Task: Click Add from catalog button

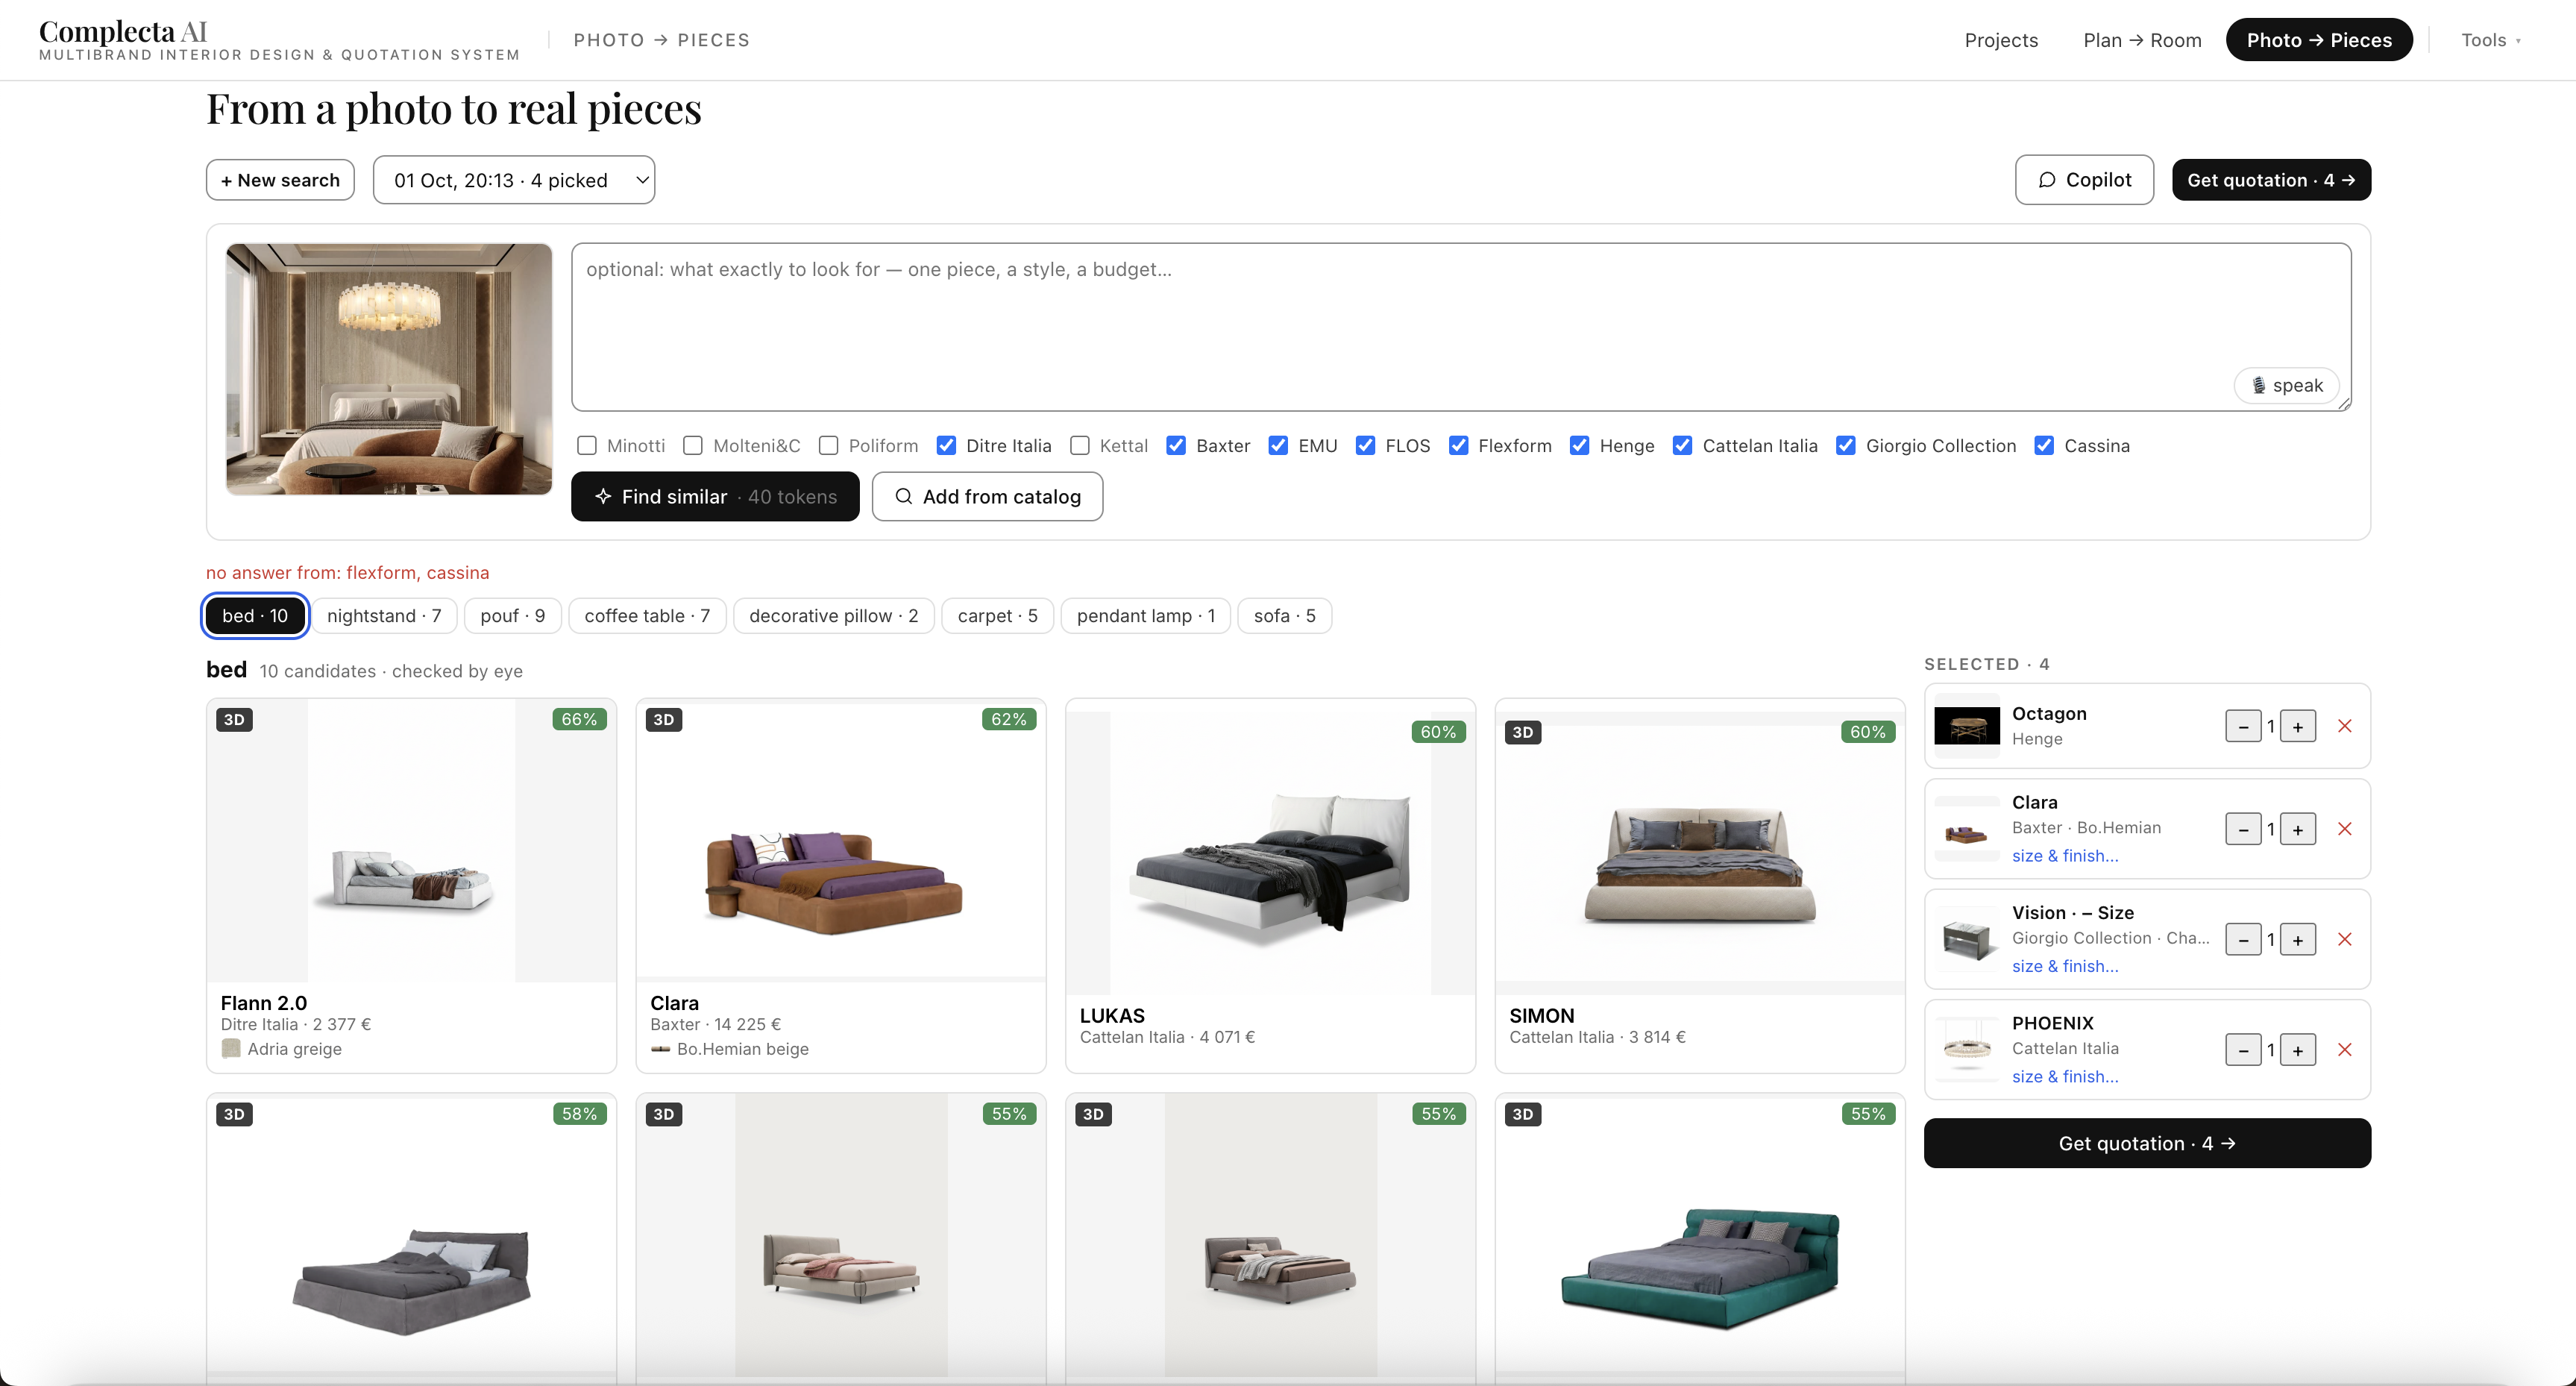Action: [x=987, y=497]
